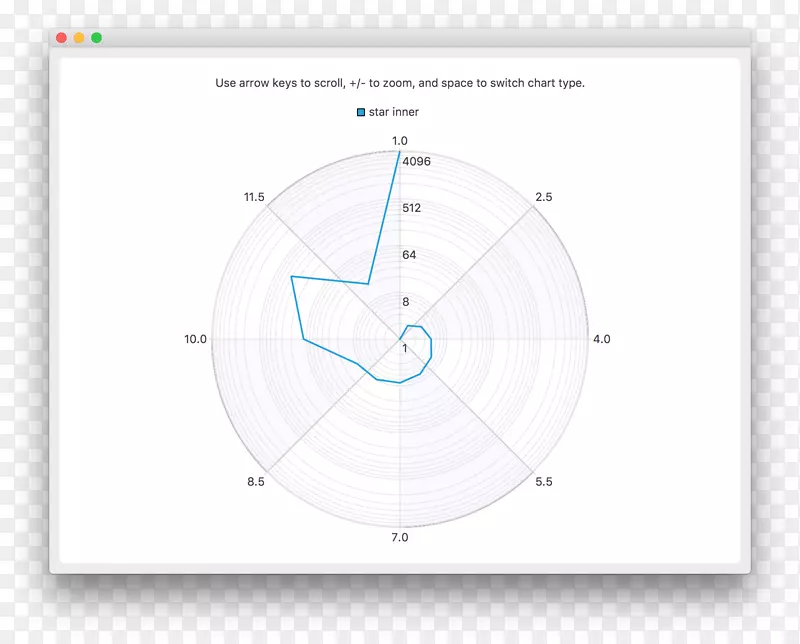The image size is (800, 644).
Task: Maximize the window with the green button
Action: 97,38
